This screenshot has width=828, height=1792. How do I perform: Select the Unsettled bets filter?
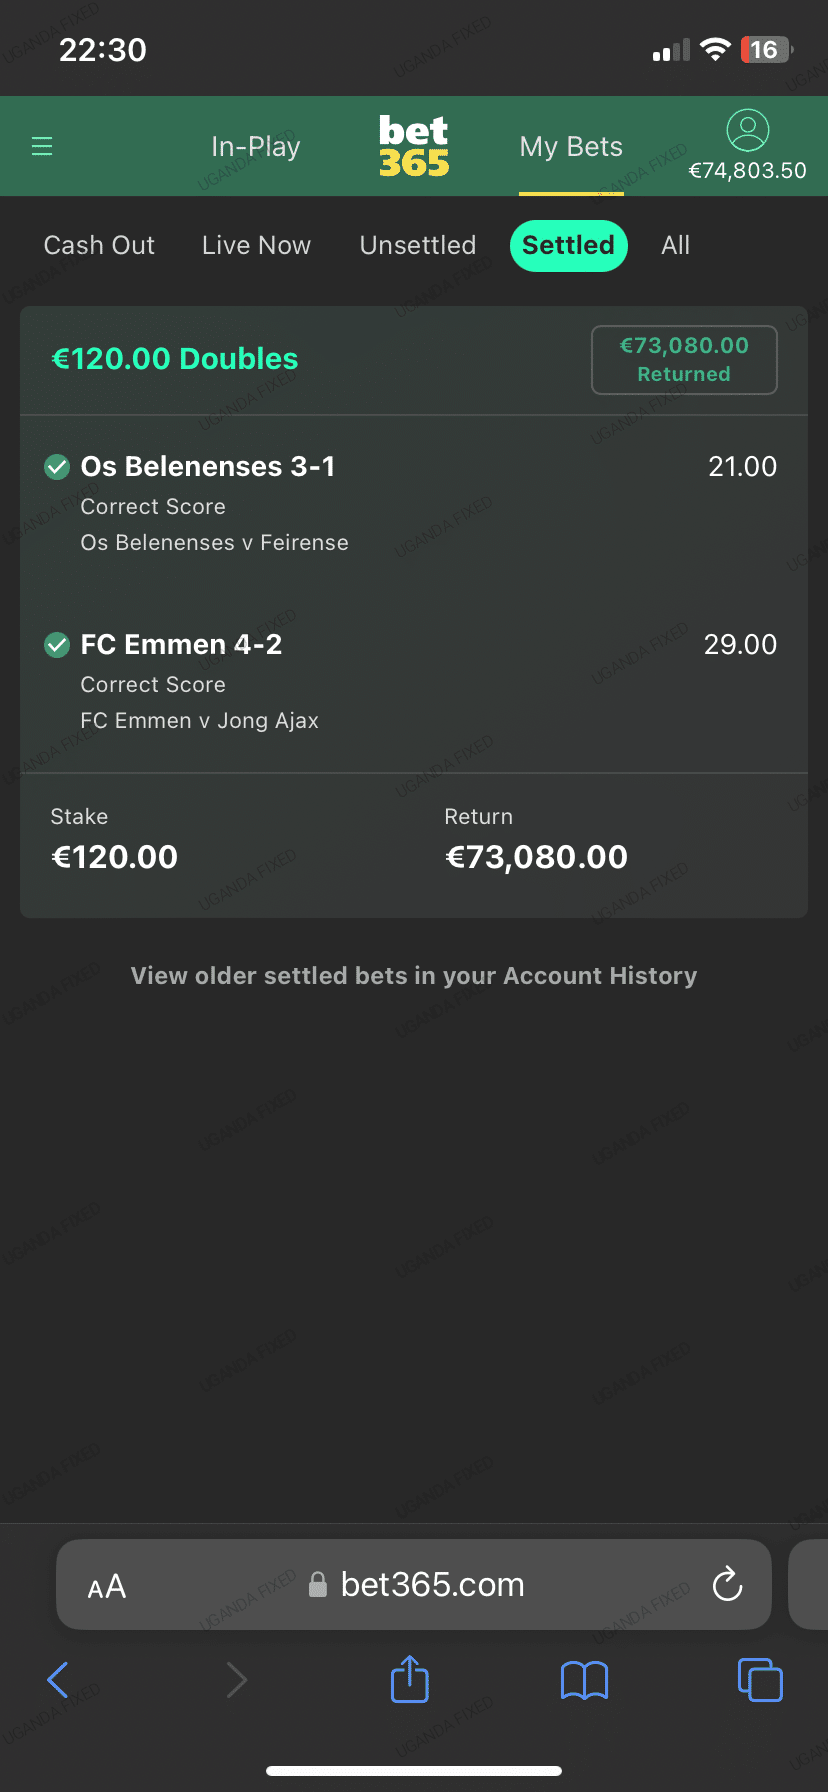point(418,246)
